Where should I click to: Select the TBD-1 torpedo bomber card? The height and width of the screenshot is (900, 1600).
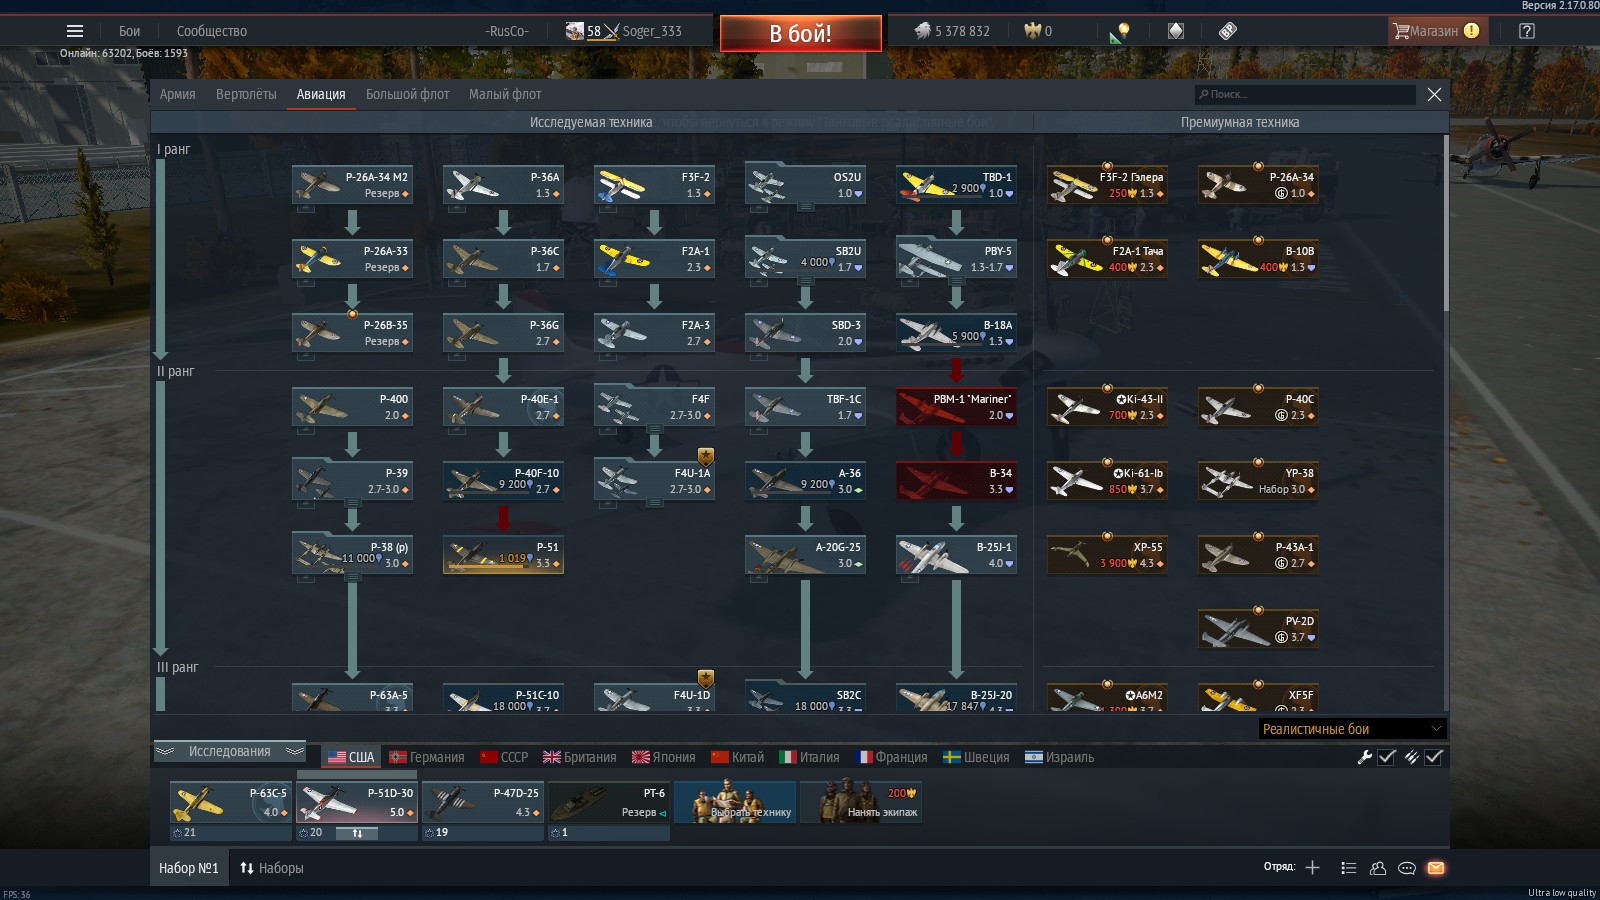click(x=956, y=185)
